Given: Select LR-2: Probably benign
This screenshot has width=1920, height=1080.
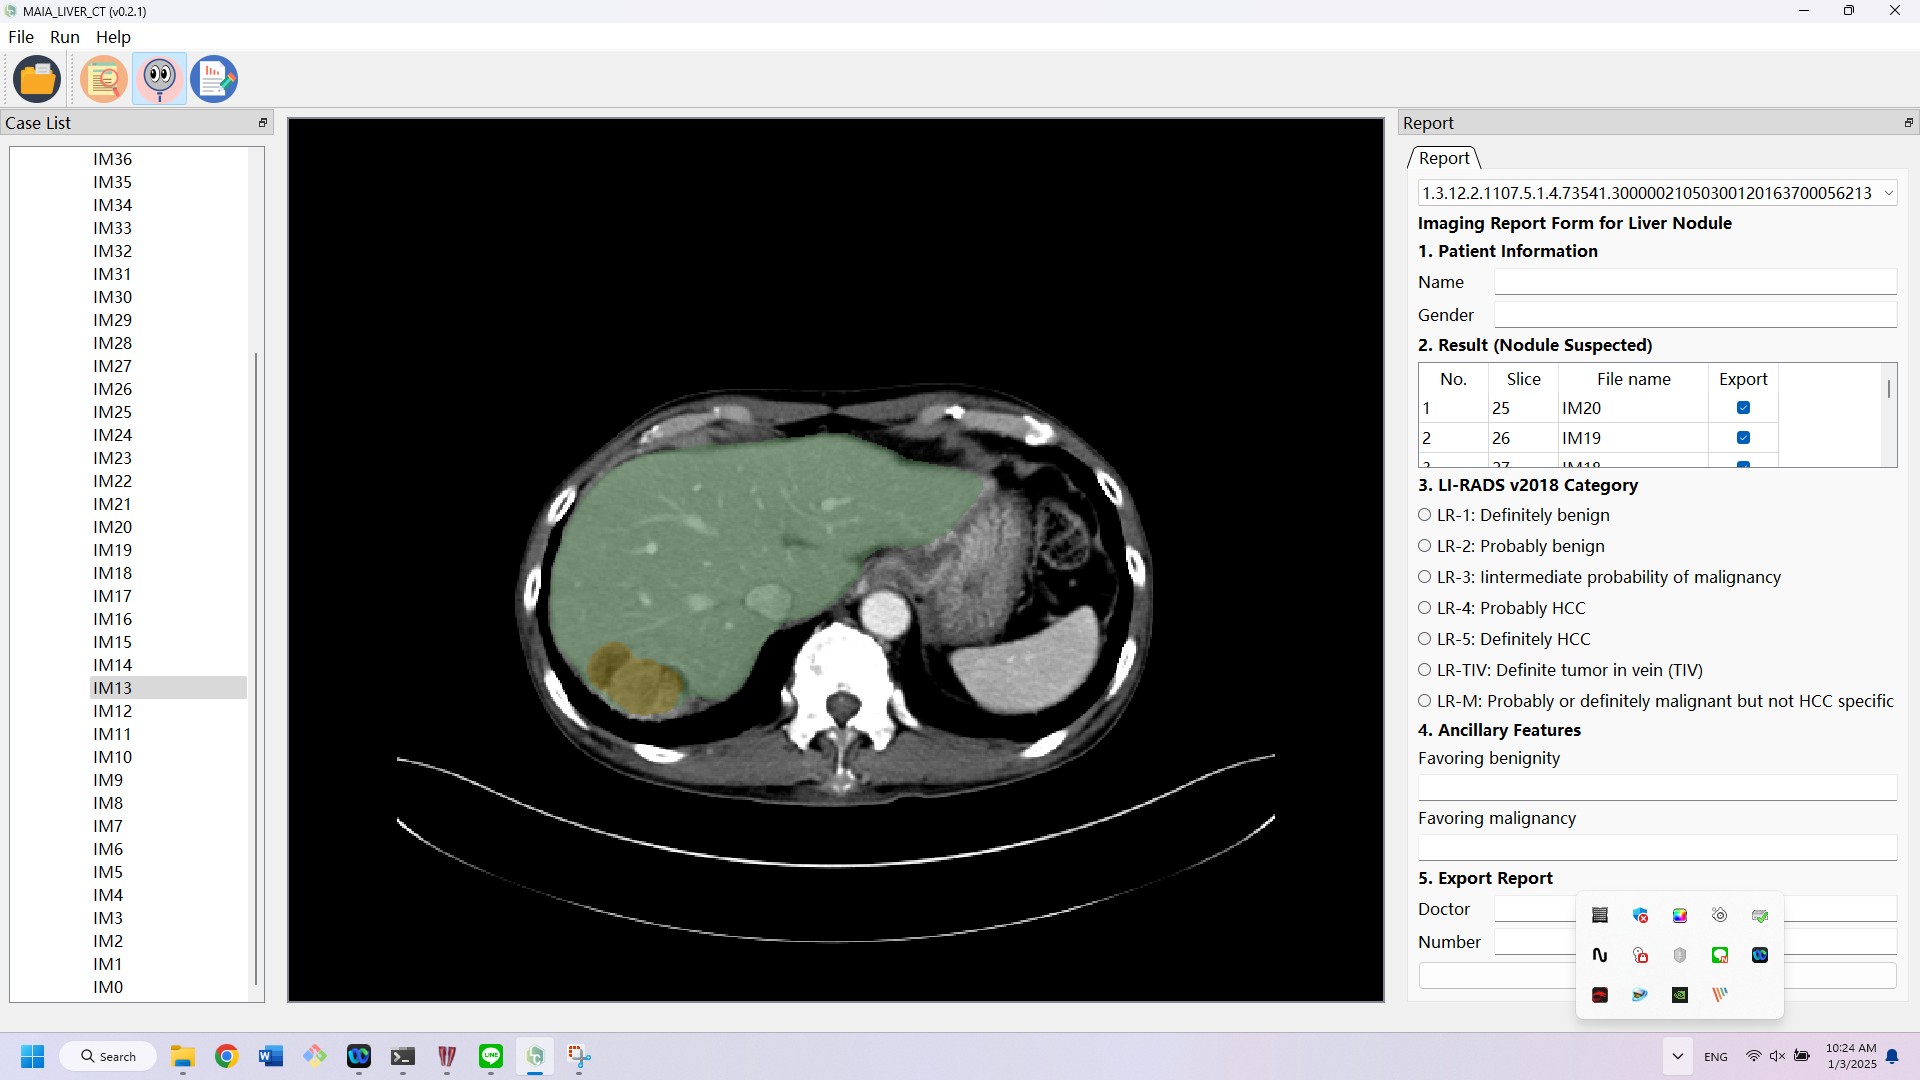Looking at the screenshot, I should pos(1511,546).
